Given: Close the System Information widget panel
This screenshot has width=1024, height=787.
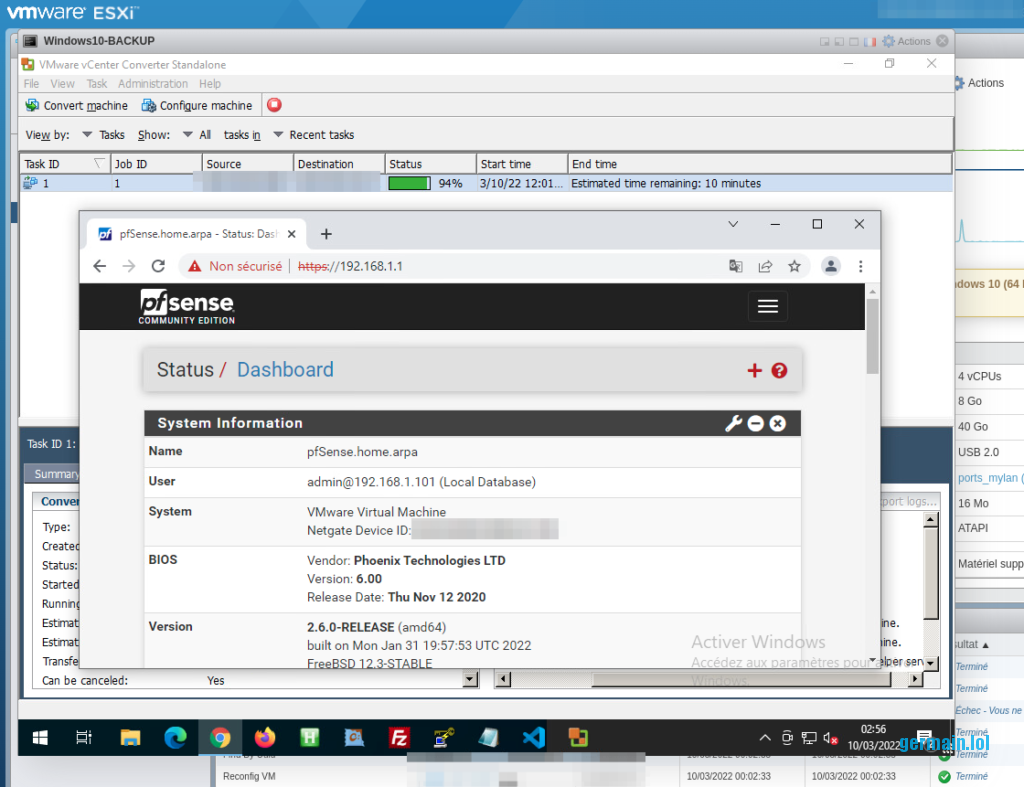Looking at the screenshot, I should tap(778, 423).
